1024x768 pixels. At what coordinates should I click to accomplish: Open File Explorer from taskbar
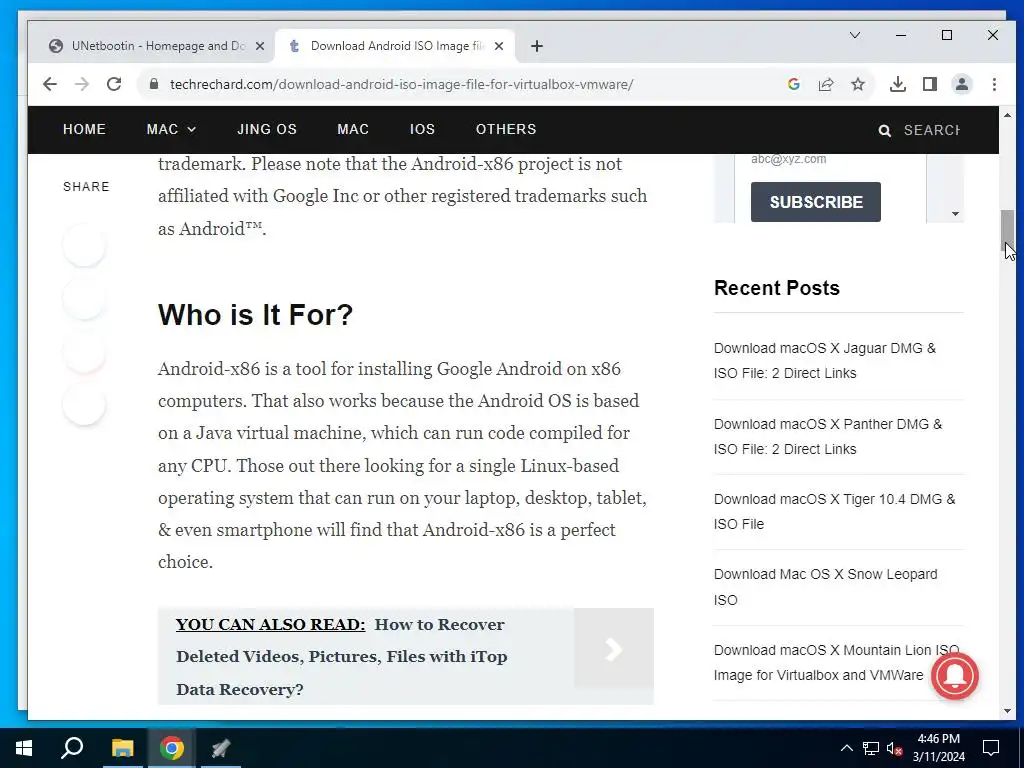[122, 748]
